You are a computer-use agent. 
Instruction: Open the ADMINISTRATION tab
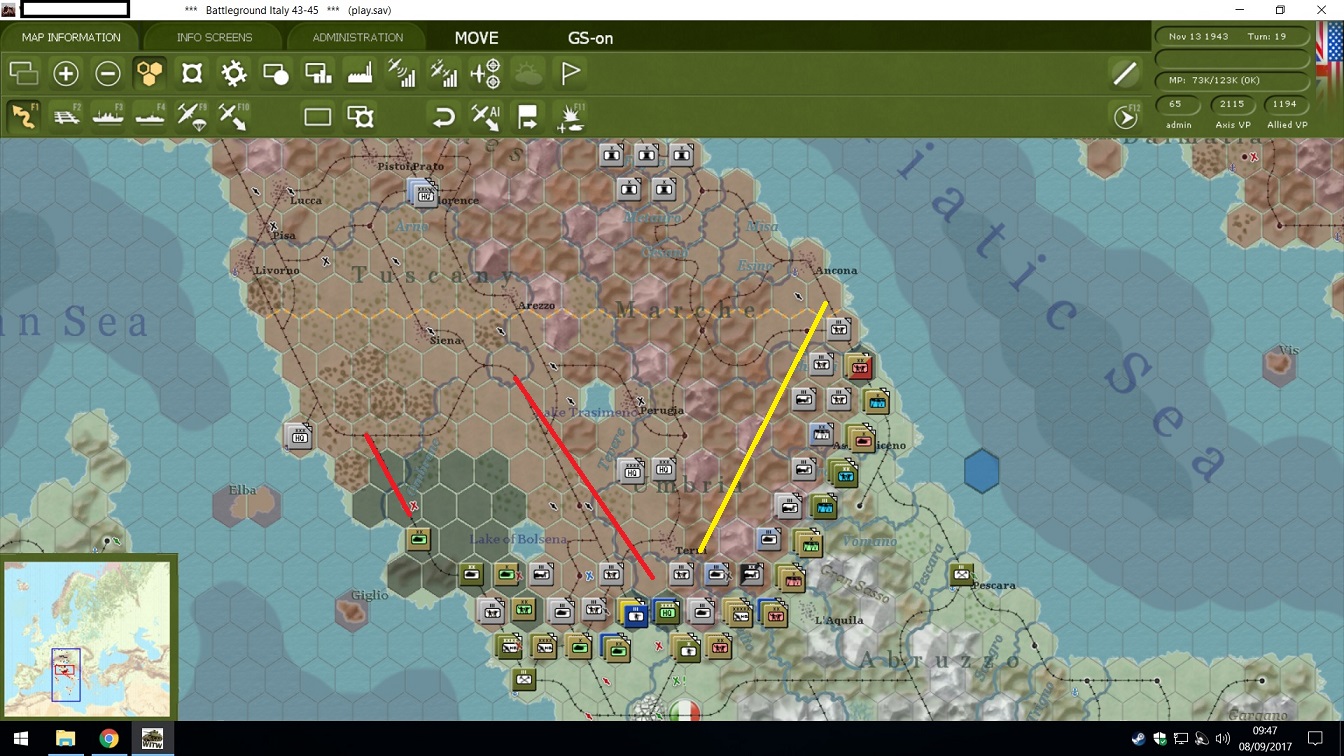coord(357,37)
